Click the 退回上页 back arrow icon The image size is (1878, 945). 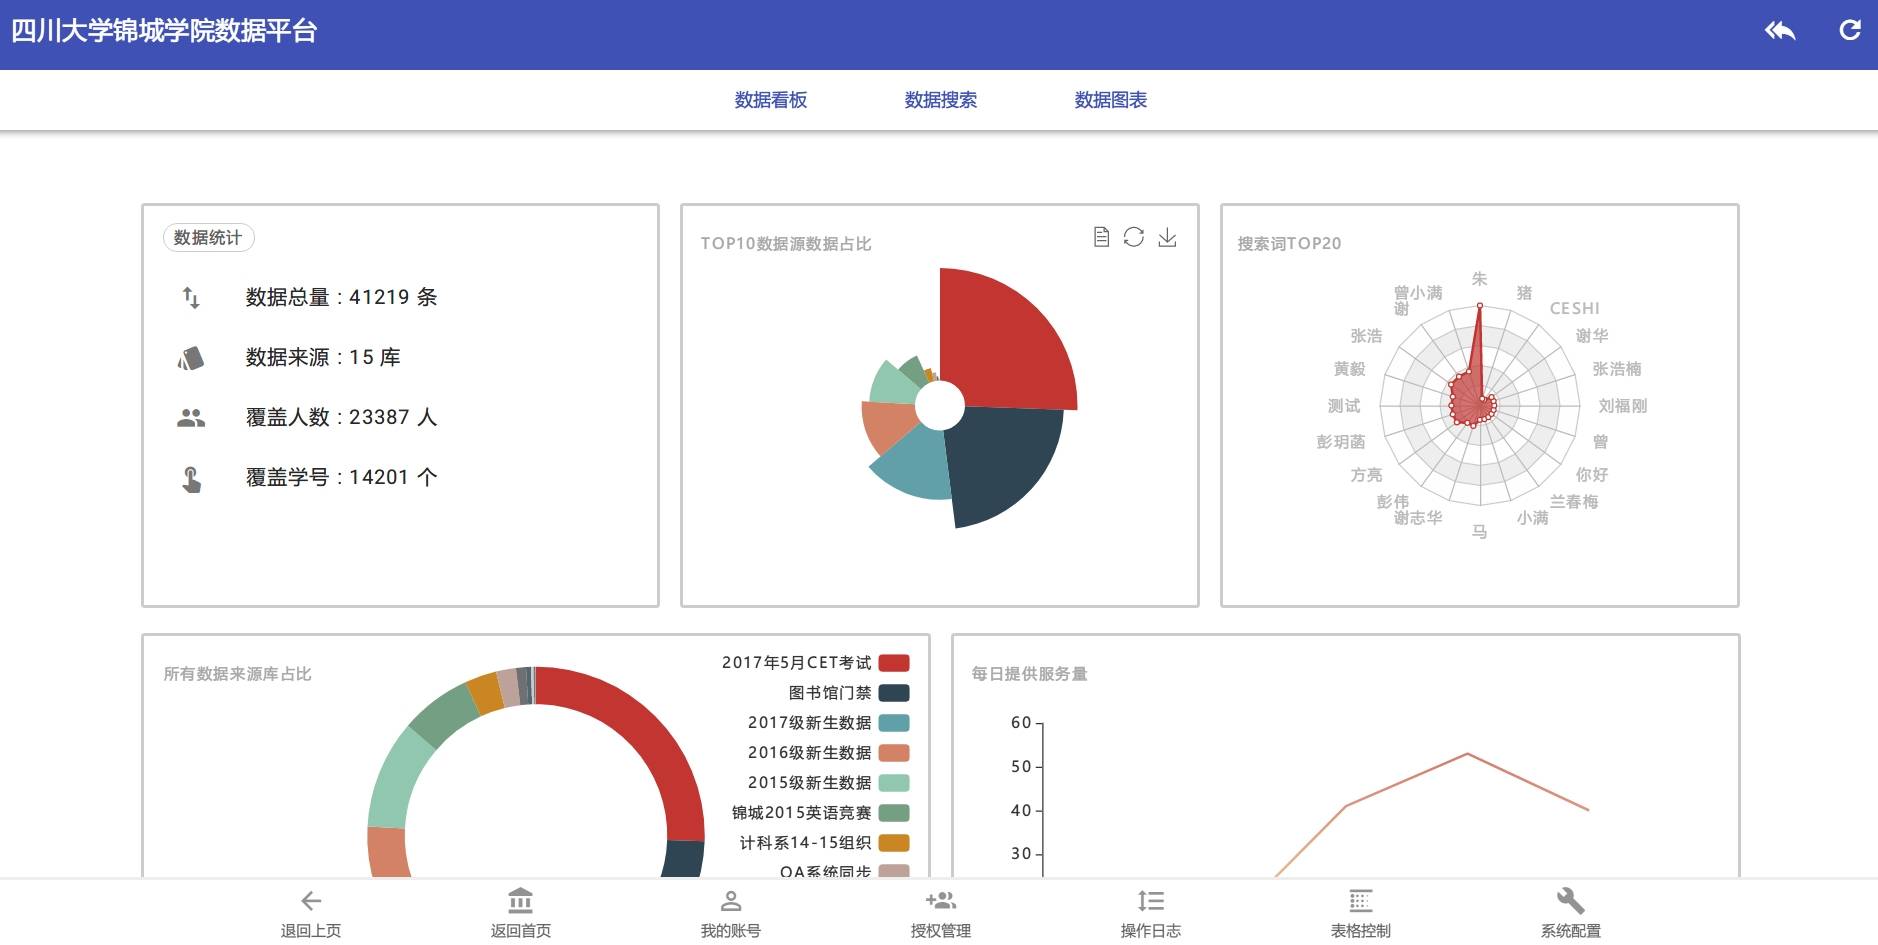tap(311, 901)
